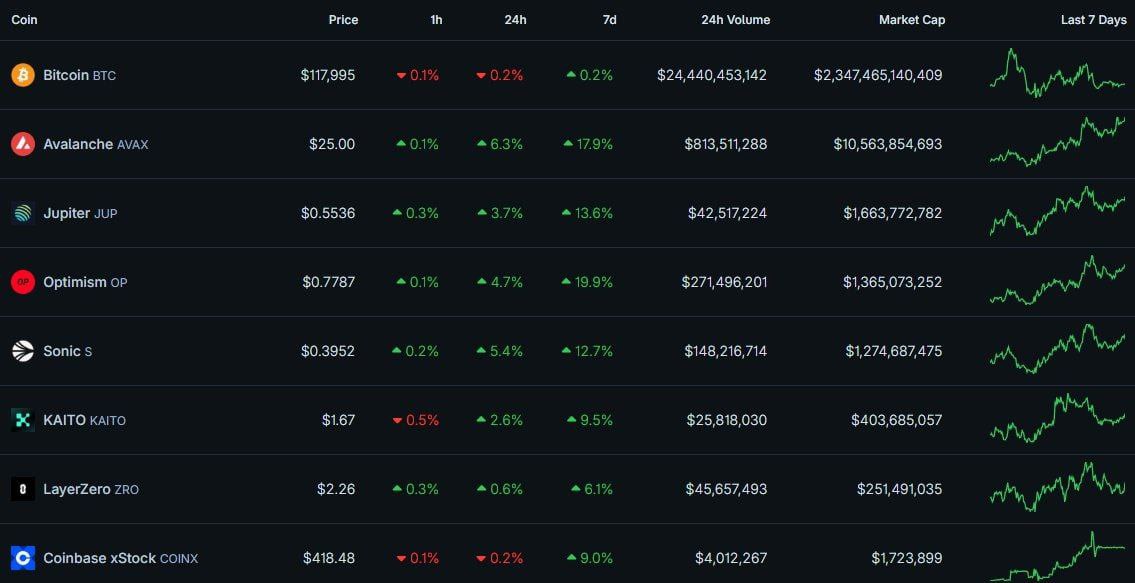Click the Bitcoin orange logo icon
This screenshot has width=1135, height=583.
point(22,75)
